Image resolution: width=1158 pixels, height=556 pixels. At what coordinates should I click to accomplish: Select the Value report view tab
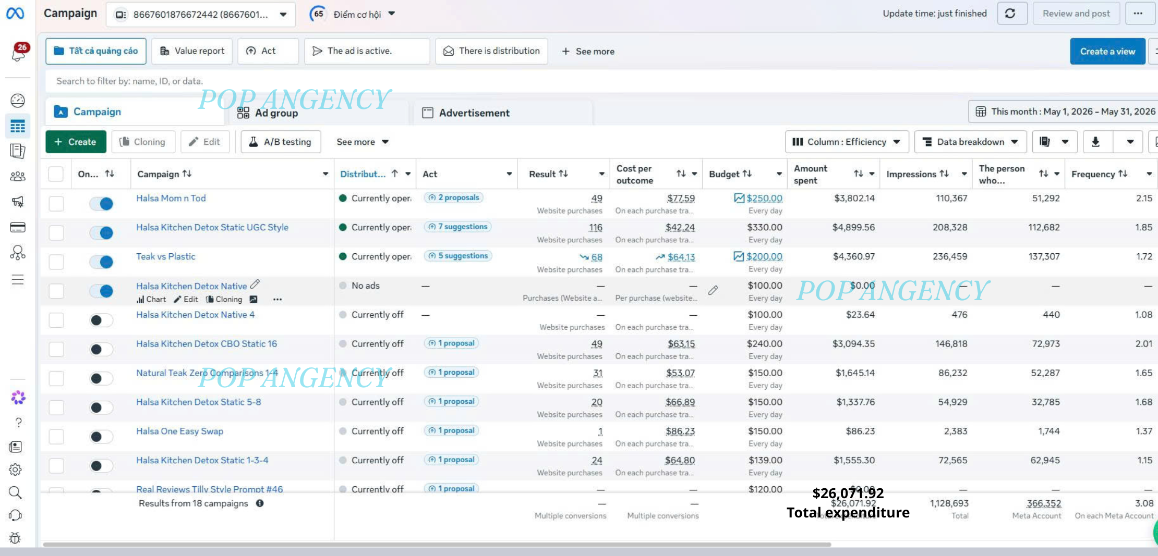click(x=192, y=51)
